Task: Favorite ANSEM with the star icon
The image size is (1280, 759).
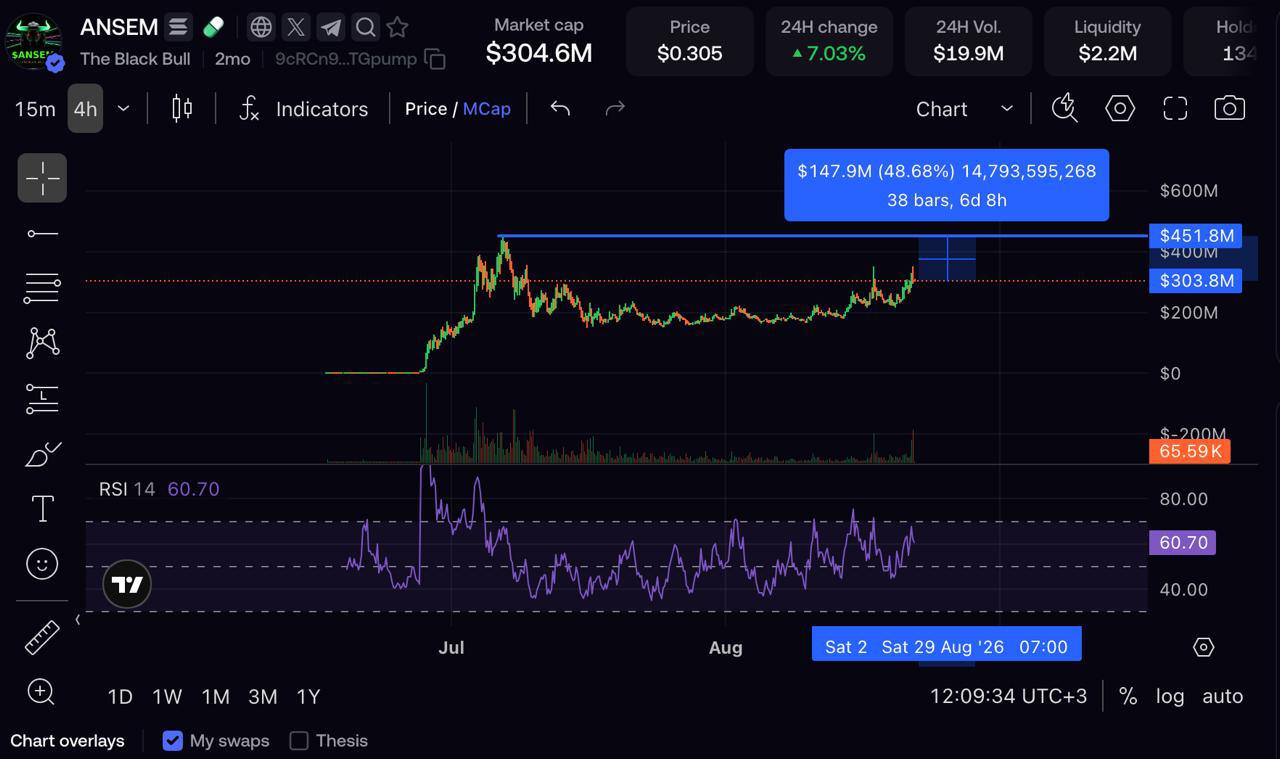Action: tap(397, 27)
